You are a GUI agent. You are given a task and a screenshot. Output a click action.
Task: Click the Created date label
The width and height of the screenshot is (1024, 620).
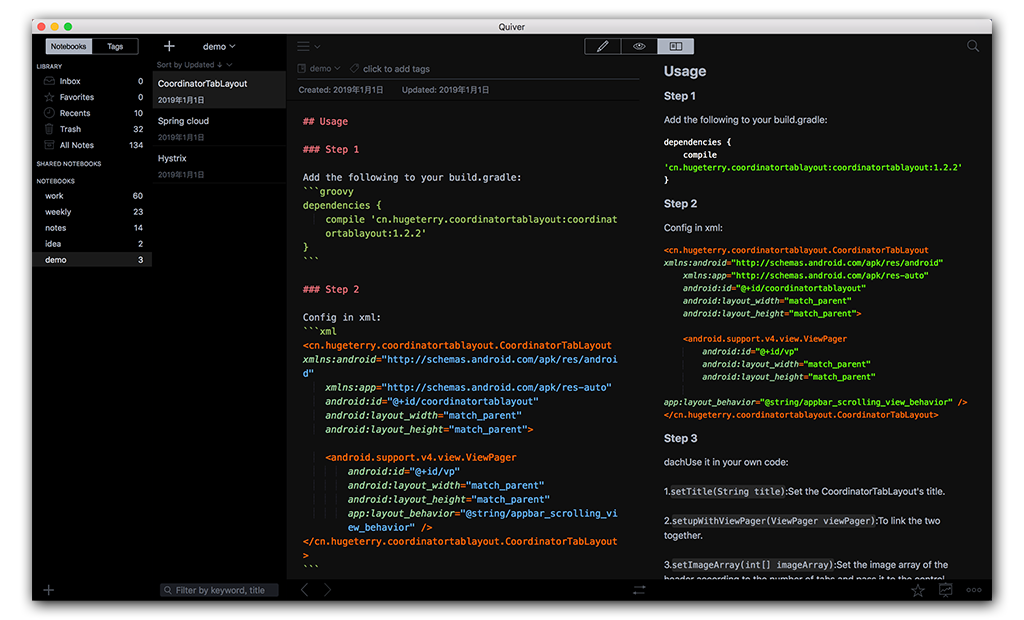[341, 90]
